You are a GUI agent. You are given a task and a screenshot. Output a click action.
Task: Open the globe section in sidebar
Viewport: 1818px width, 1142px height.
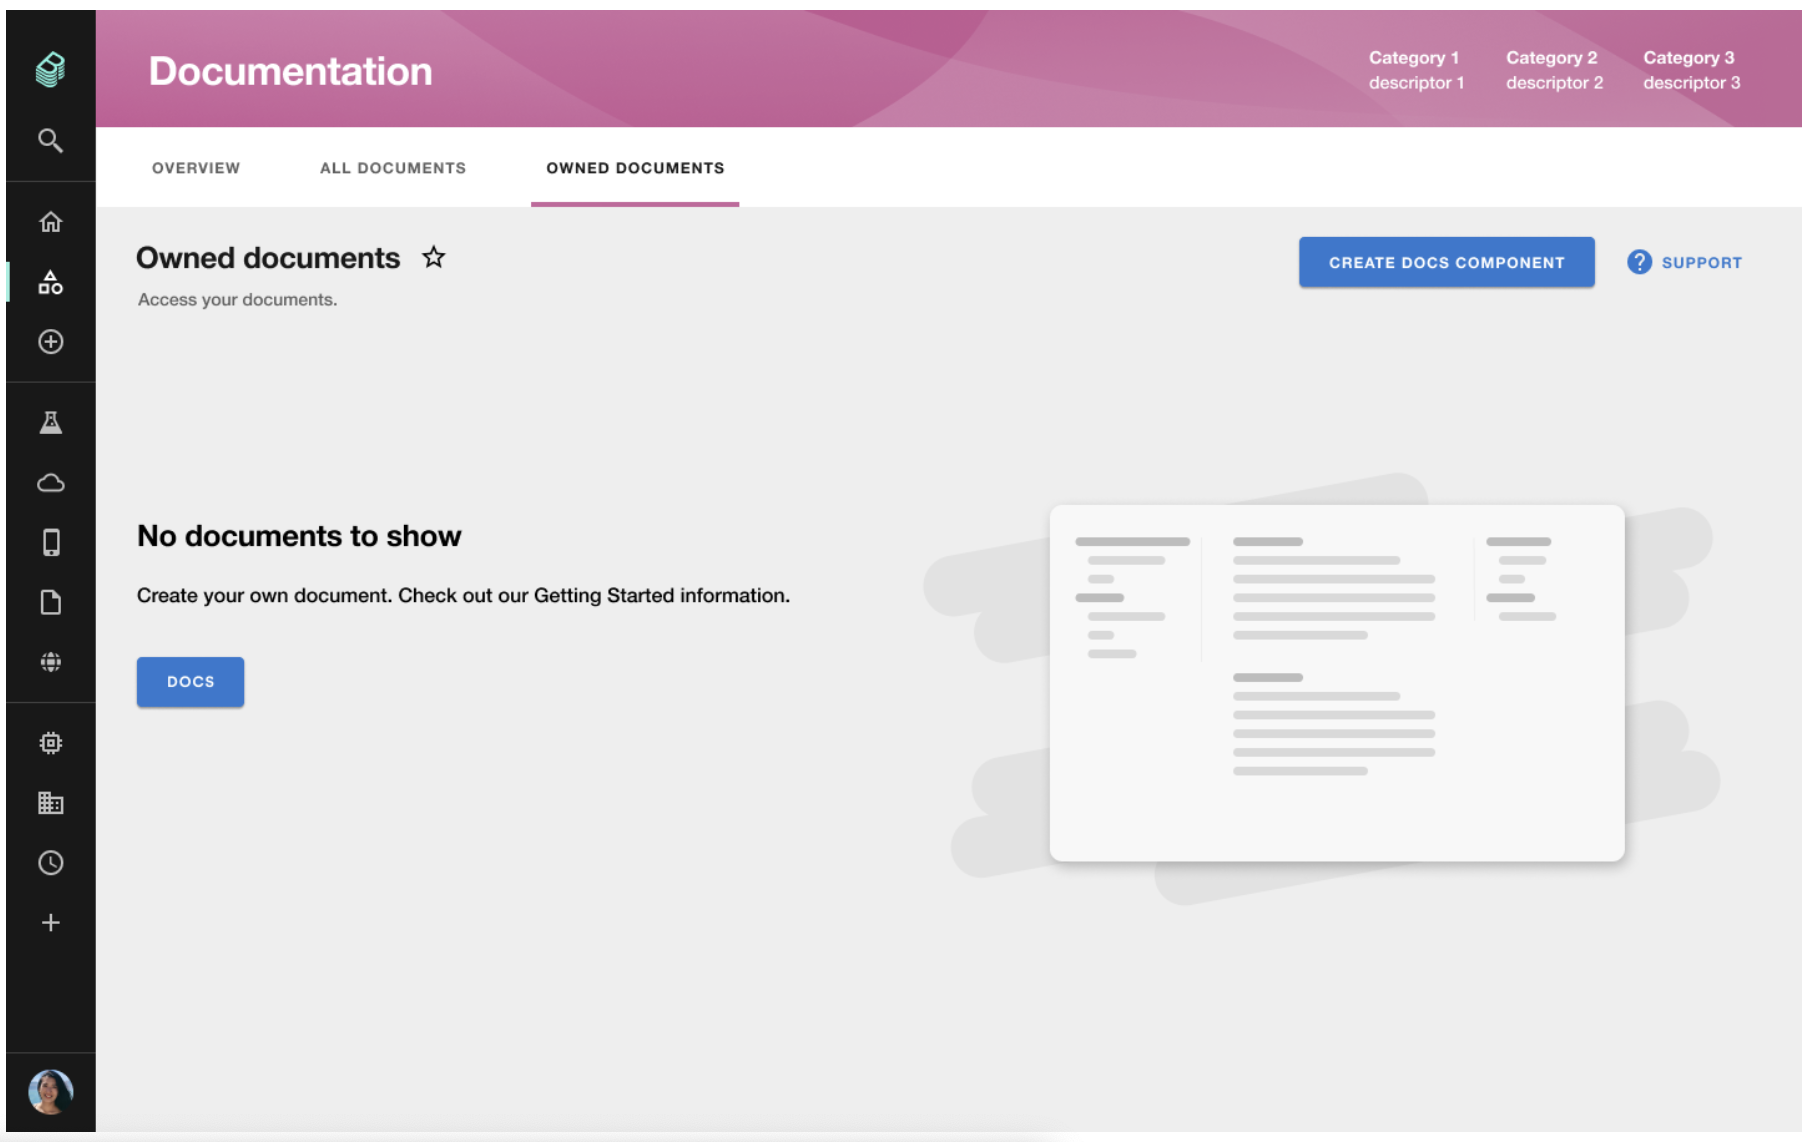click(x=50, y=662)
